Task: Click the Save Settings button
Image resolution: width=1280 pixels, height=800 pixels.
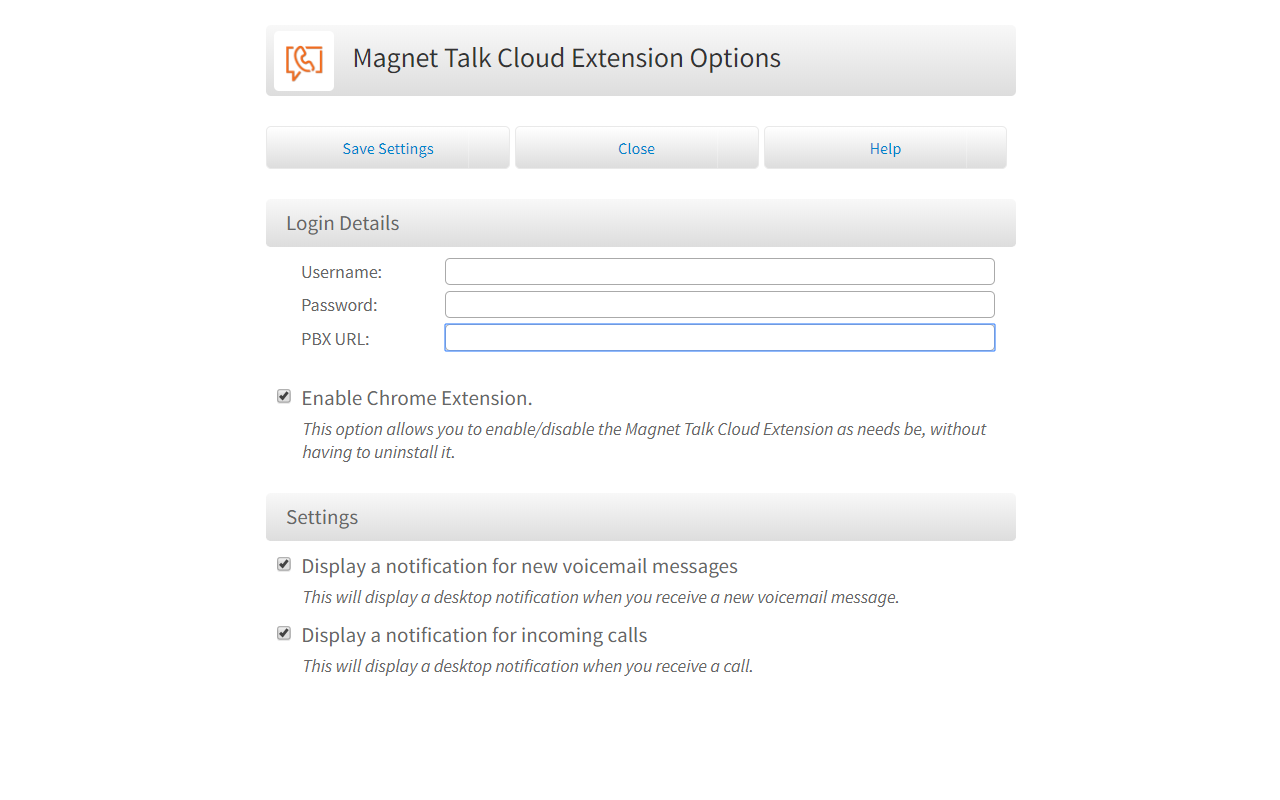Action: 388,147
